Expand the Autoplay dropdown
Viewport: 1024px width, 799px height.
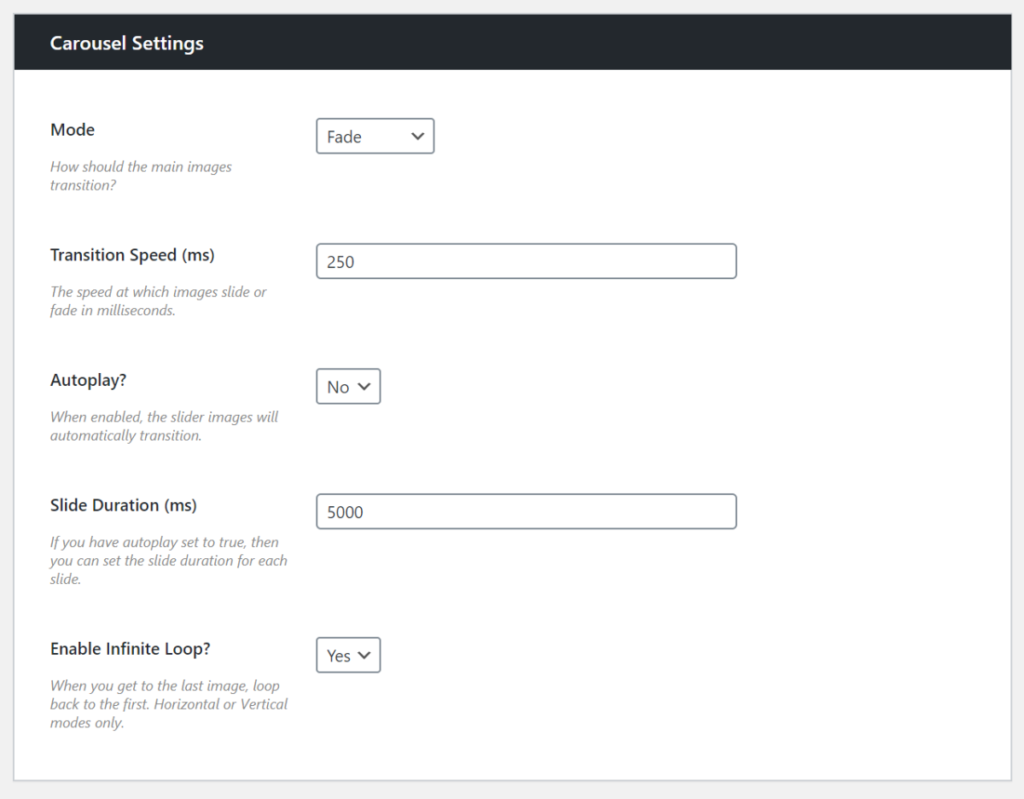[x=348, y=386]
